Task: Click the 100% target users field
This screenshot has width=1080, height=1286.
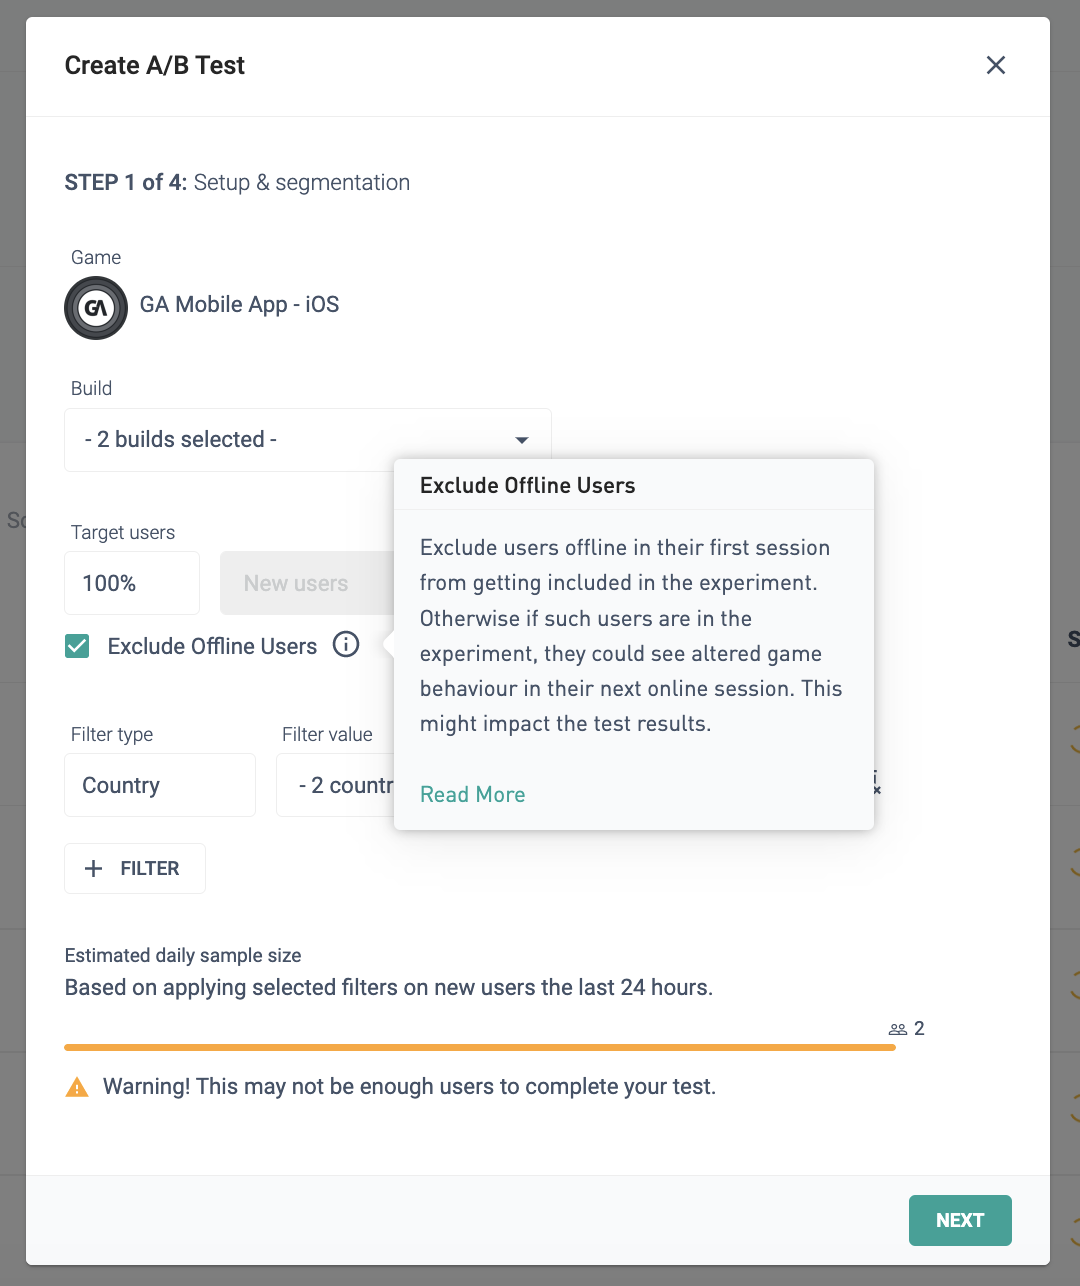Action: coord(132,583)
